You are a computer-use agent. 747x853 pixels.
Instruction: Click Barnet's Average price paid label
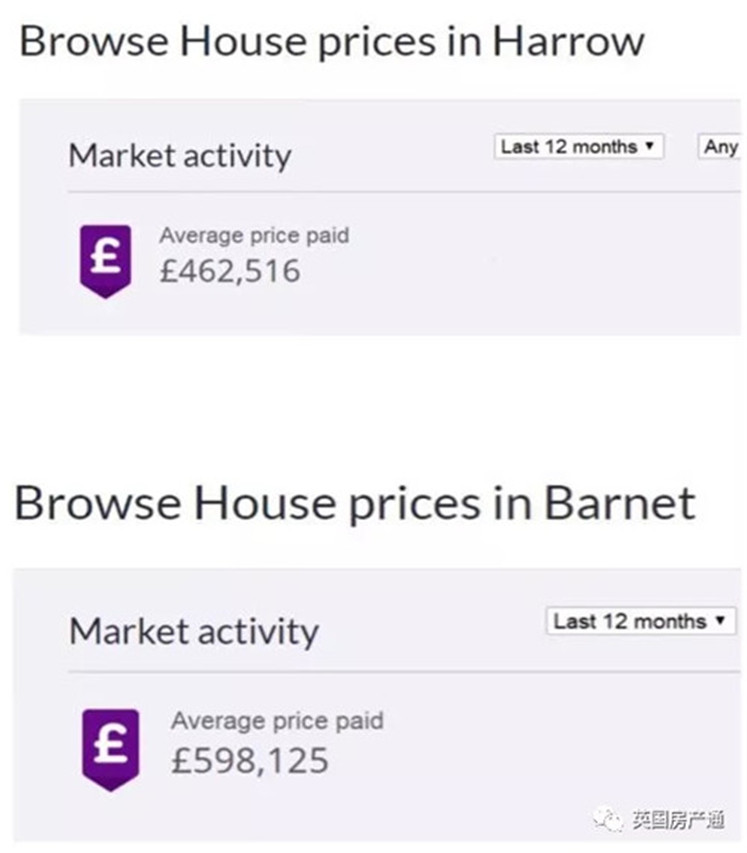[277, 720]
